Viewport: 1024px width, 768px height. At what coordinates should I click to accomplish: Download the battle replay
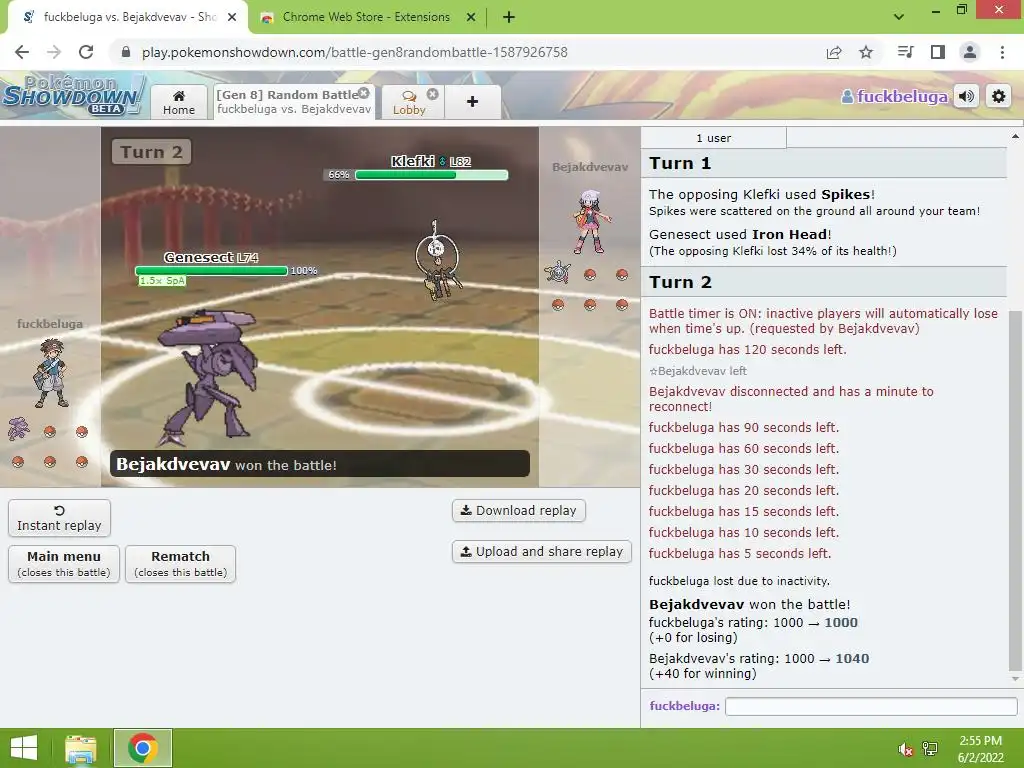pos(519,510)
